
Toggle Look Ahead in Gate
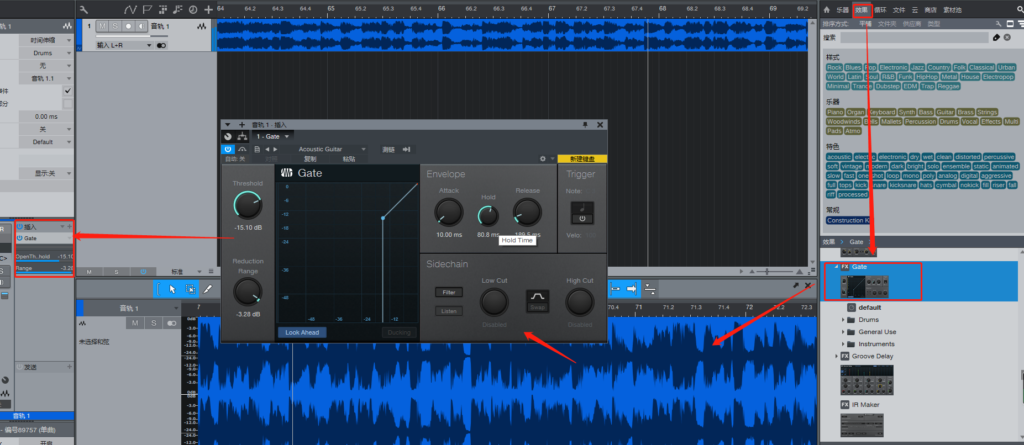pyautogui.click(x=302, y=332)
